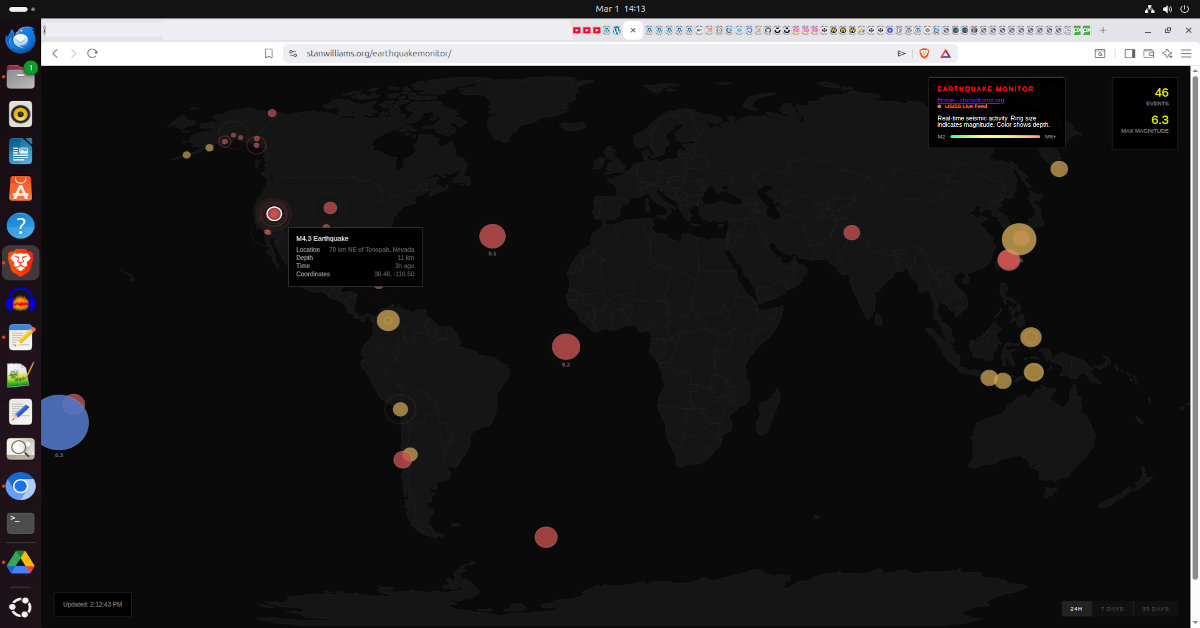This screenshot has height=628, width=1200.
Task: Follow the Home stanwilliams.org link
Action: pyautogui.click(x=970, y=100)
